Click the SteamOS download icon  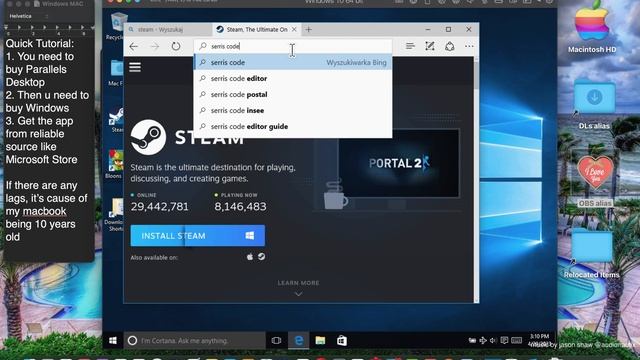261,257
